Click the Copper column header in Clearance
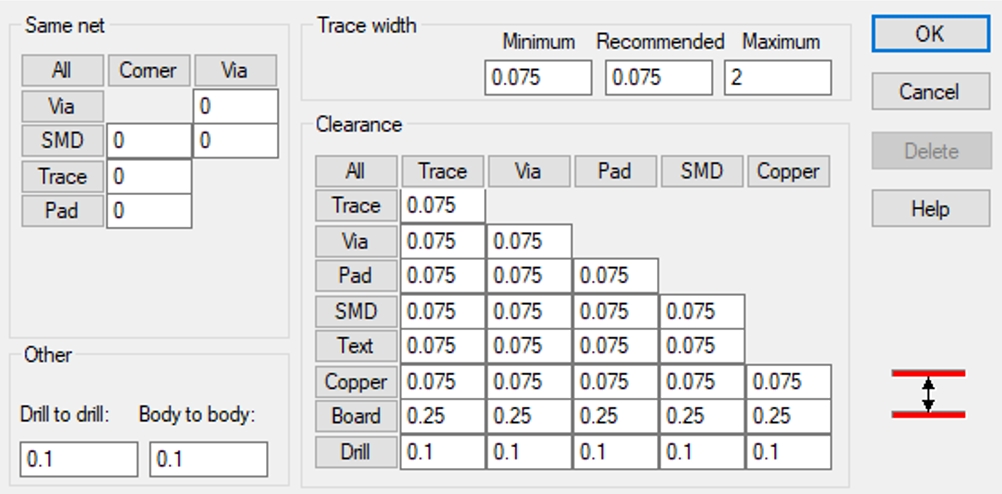This screenshot has height=494, width=1002. click(788, 171)
